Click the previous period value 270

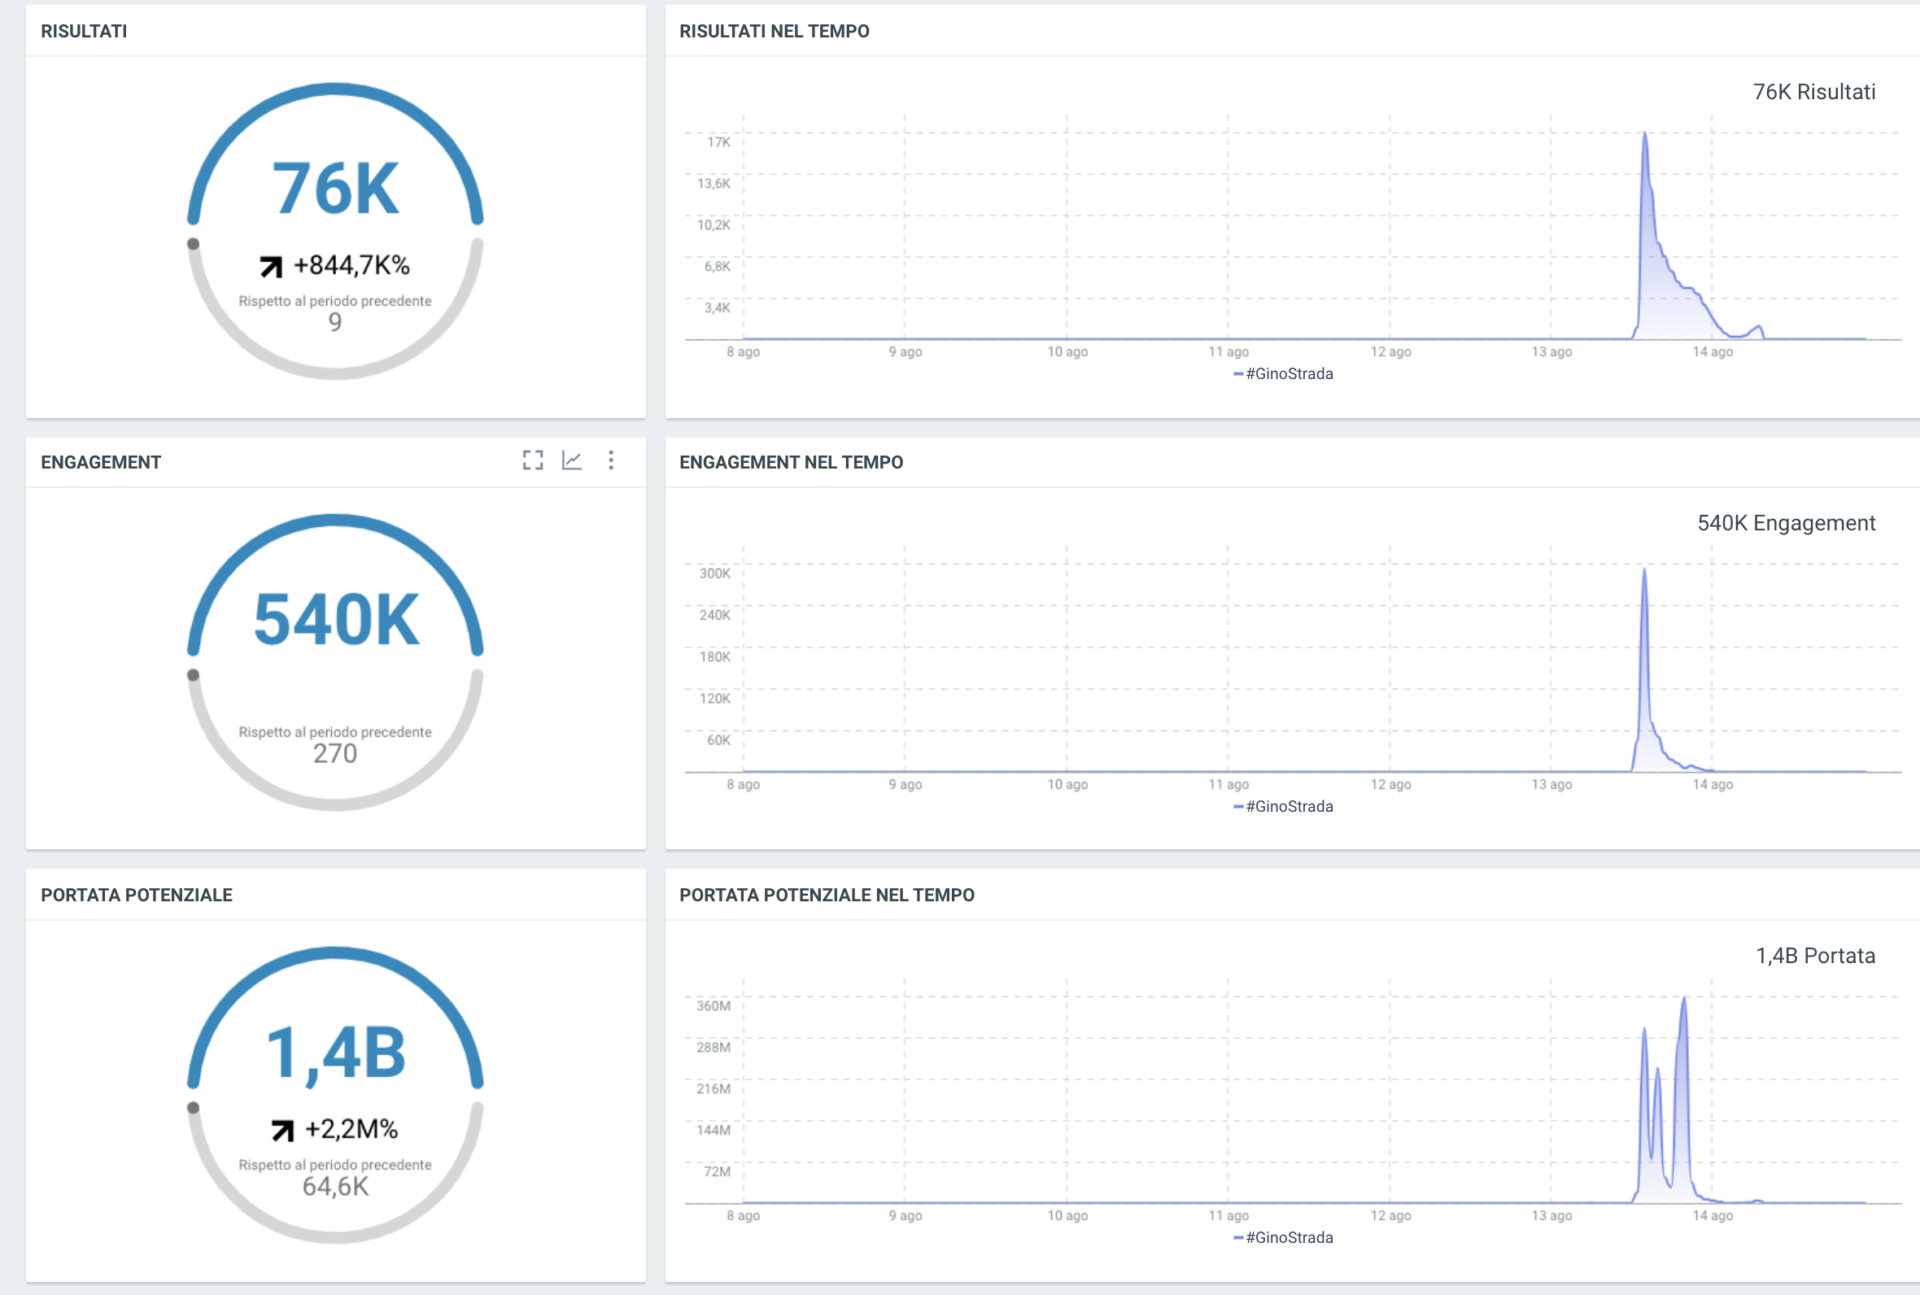pos(335,754)
